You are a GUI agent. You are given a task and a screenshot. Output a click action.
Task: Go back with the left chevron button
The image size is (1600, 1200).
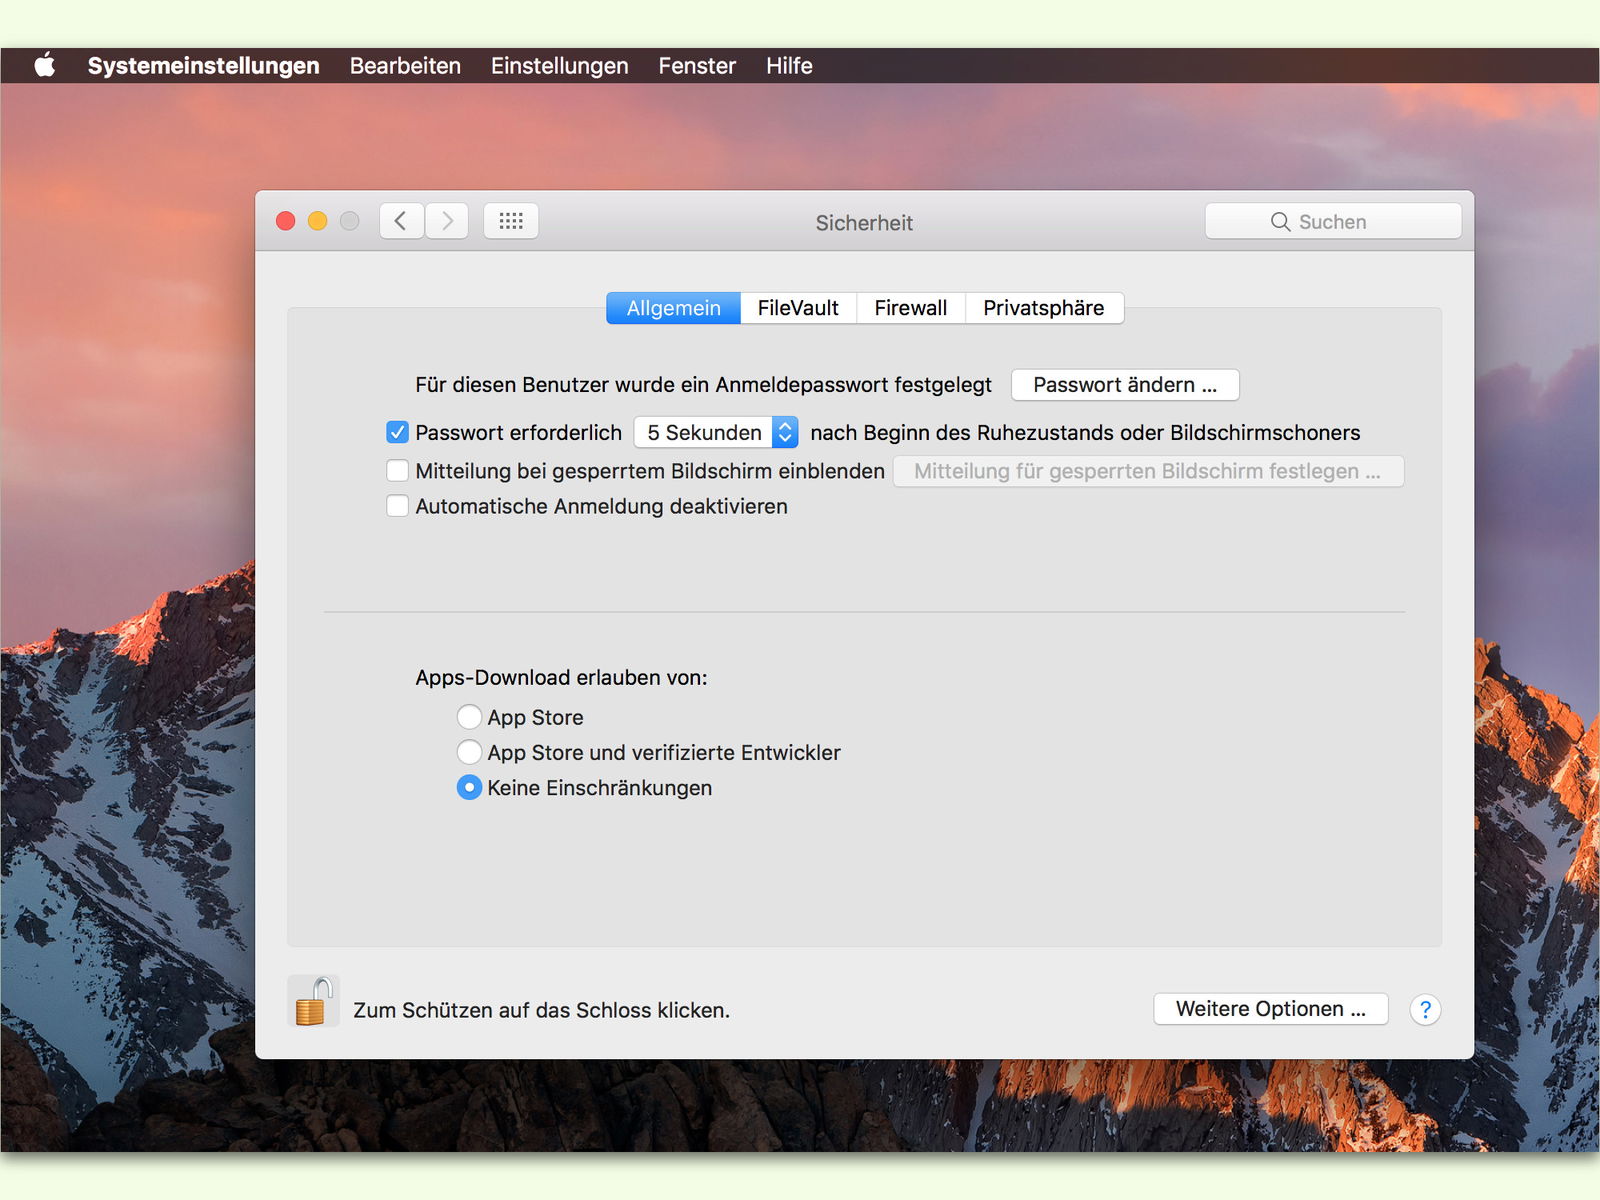[x=401, y=221]
